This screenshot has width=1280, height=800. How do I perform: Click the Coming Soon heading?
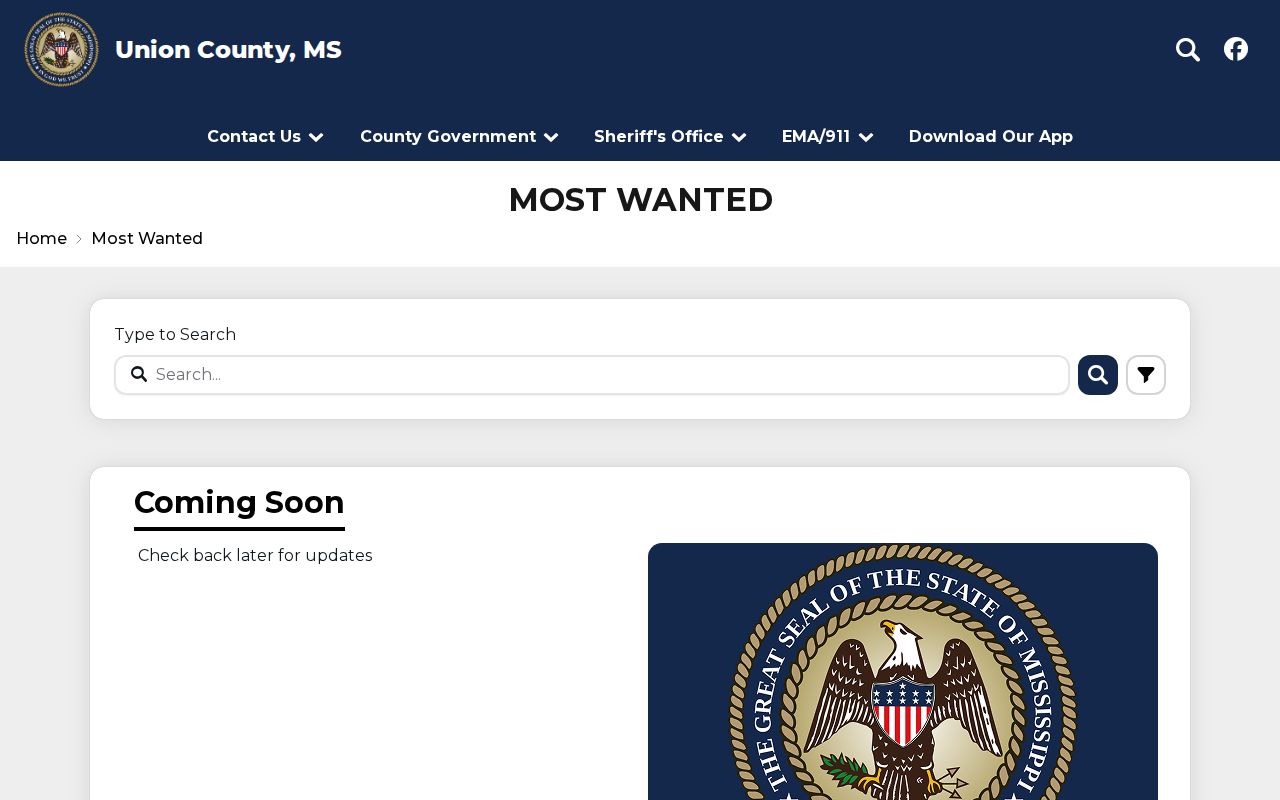[x=239, y=502]
